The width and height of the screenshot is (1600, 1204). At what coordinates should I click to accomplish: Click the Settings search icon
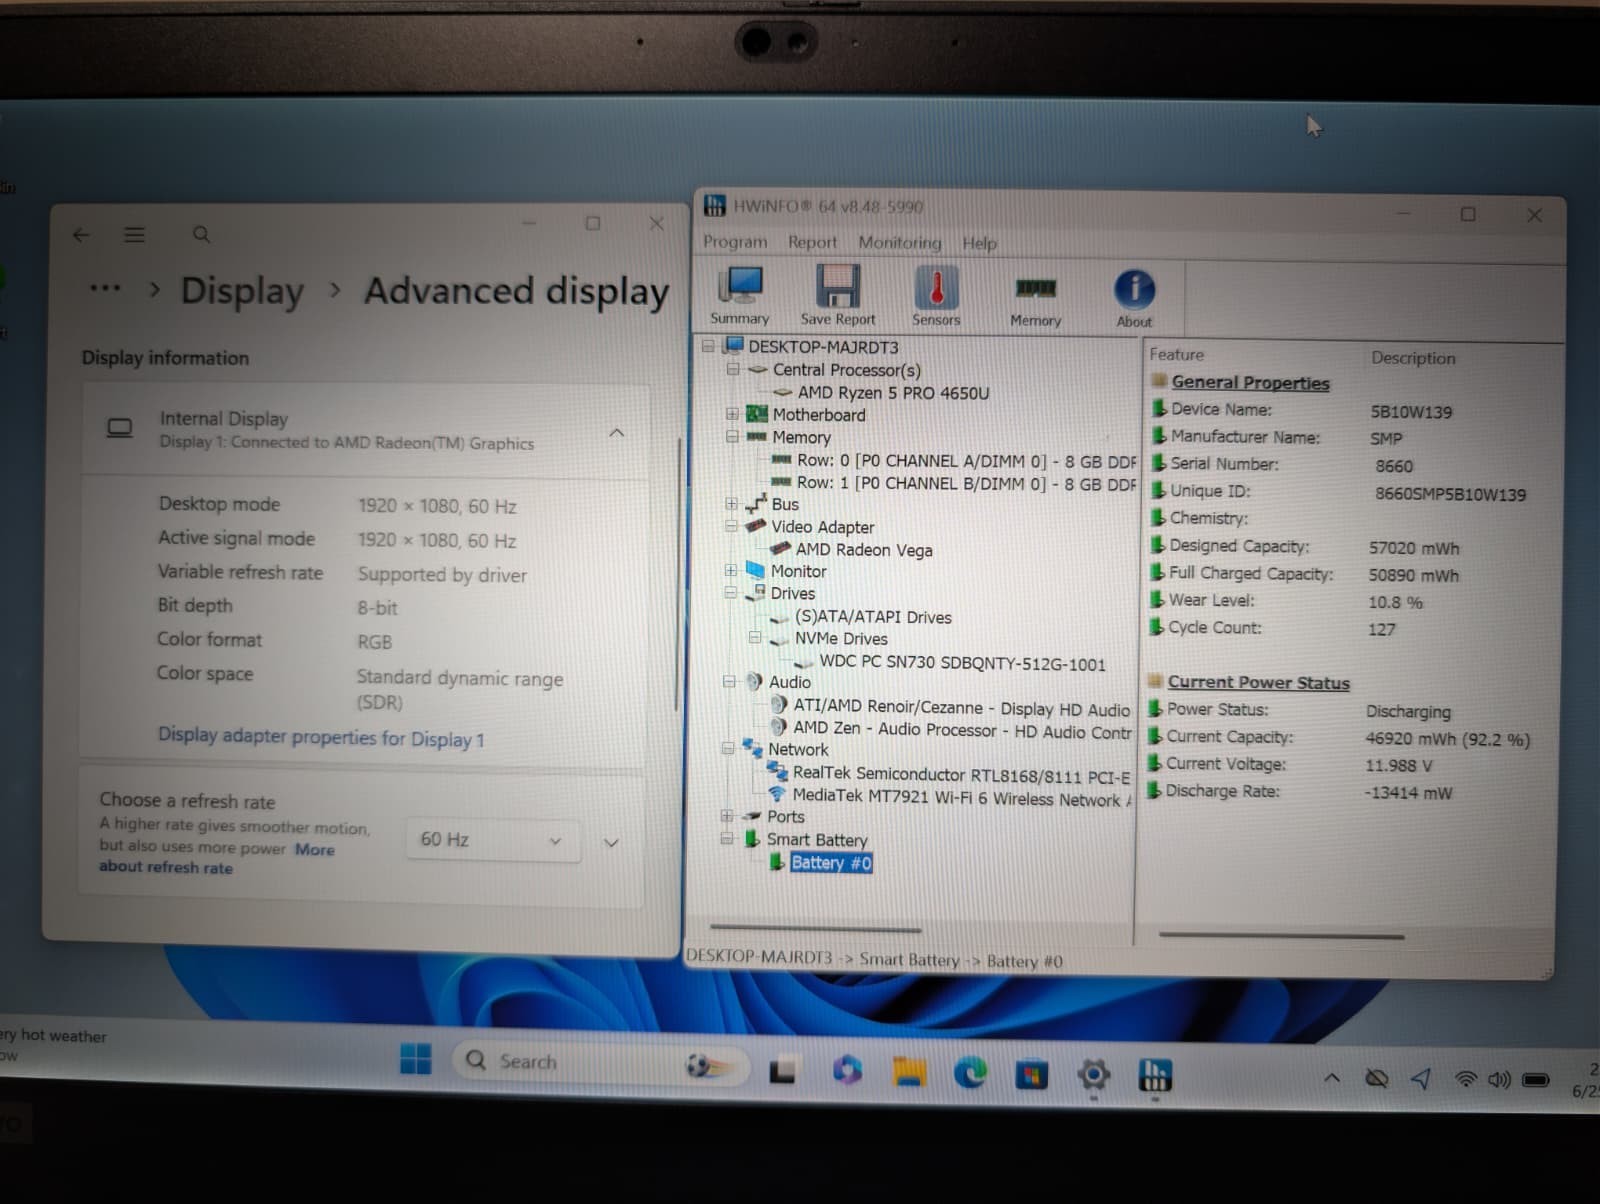[x=201, y=234]
